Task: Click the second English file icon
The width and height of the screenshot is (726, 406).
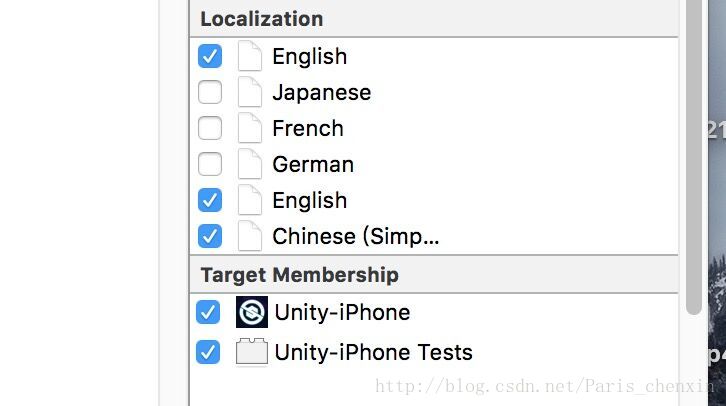Action: pyautogui.click(x=250, y=201)
